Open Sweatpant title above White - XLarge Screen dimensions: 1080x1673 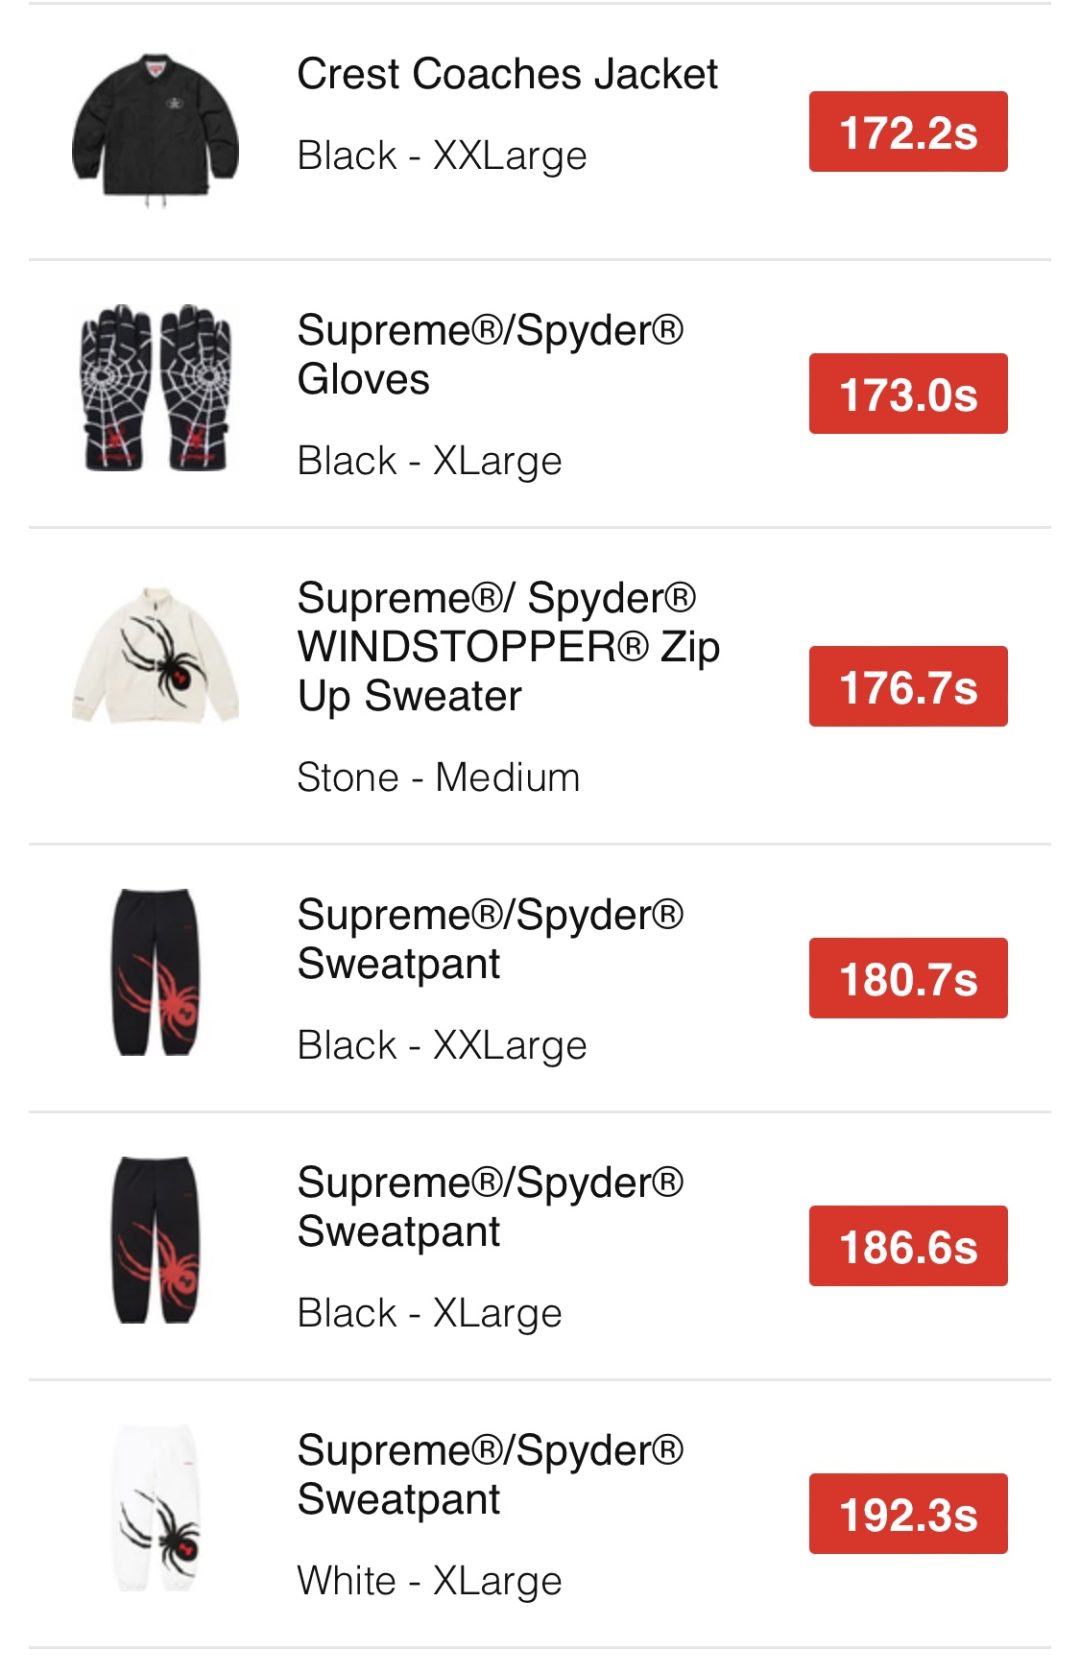[x=490, y=1474]
